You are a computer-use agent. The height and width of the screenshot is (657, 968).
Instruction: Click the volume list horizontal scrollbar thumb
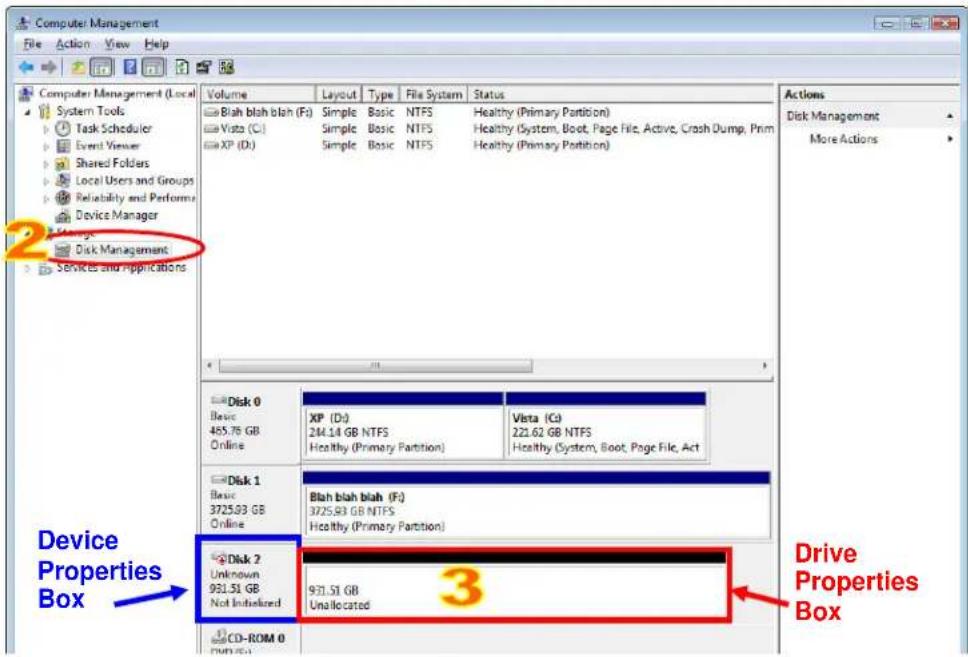coord(375,366)
